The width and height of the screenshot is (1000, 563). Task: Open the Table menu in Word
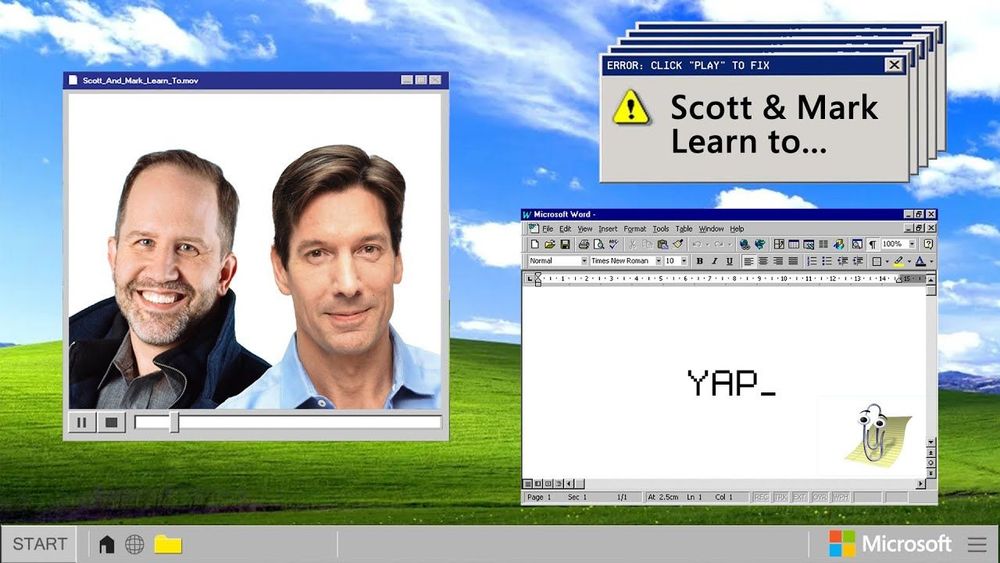coord(684,229)
